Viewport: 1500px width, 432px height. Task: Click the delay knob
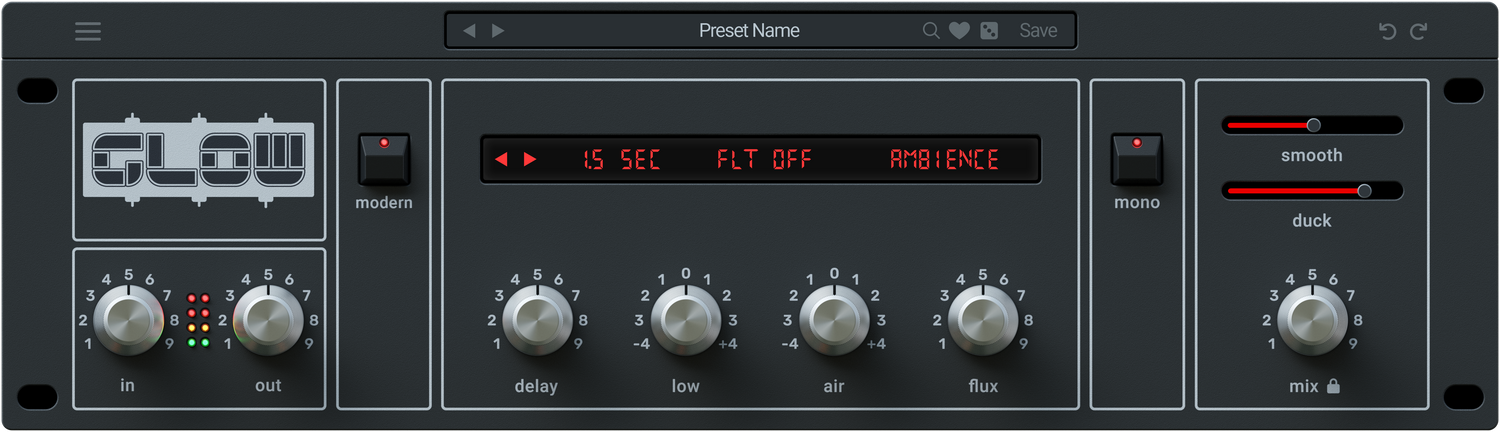point(537,320)
